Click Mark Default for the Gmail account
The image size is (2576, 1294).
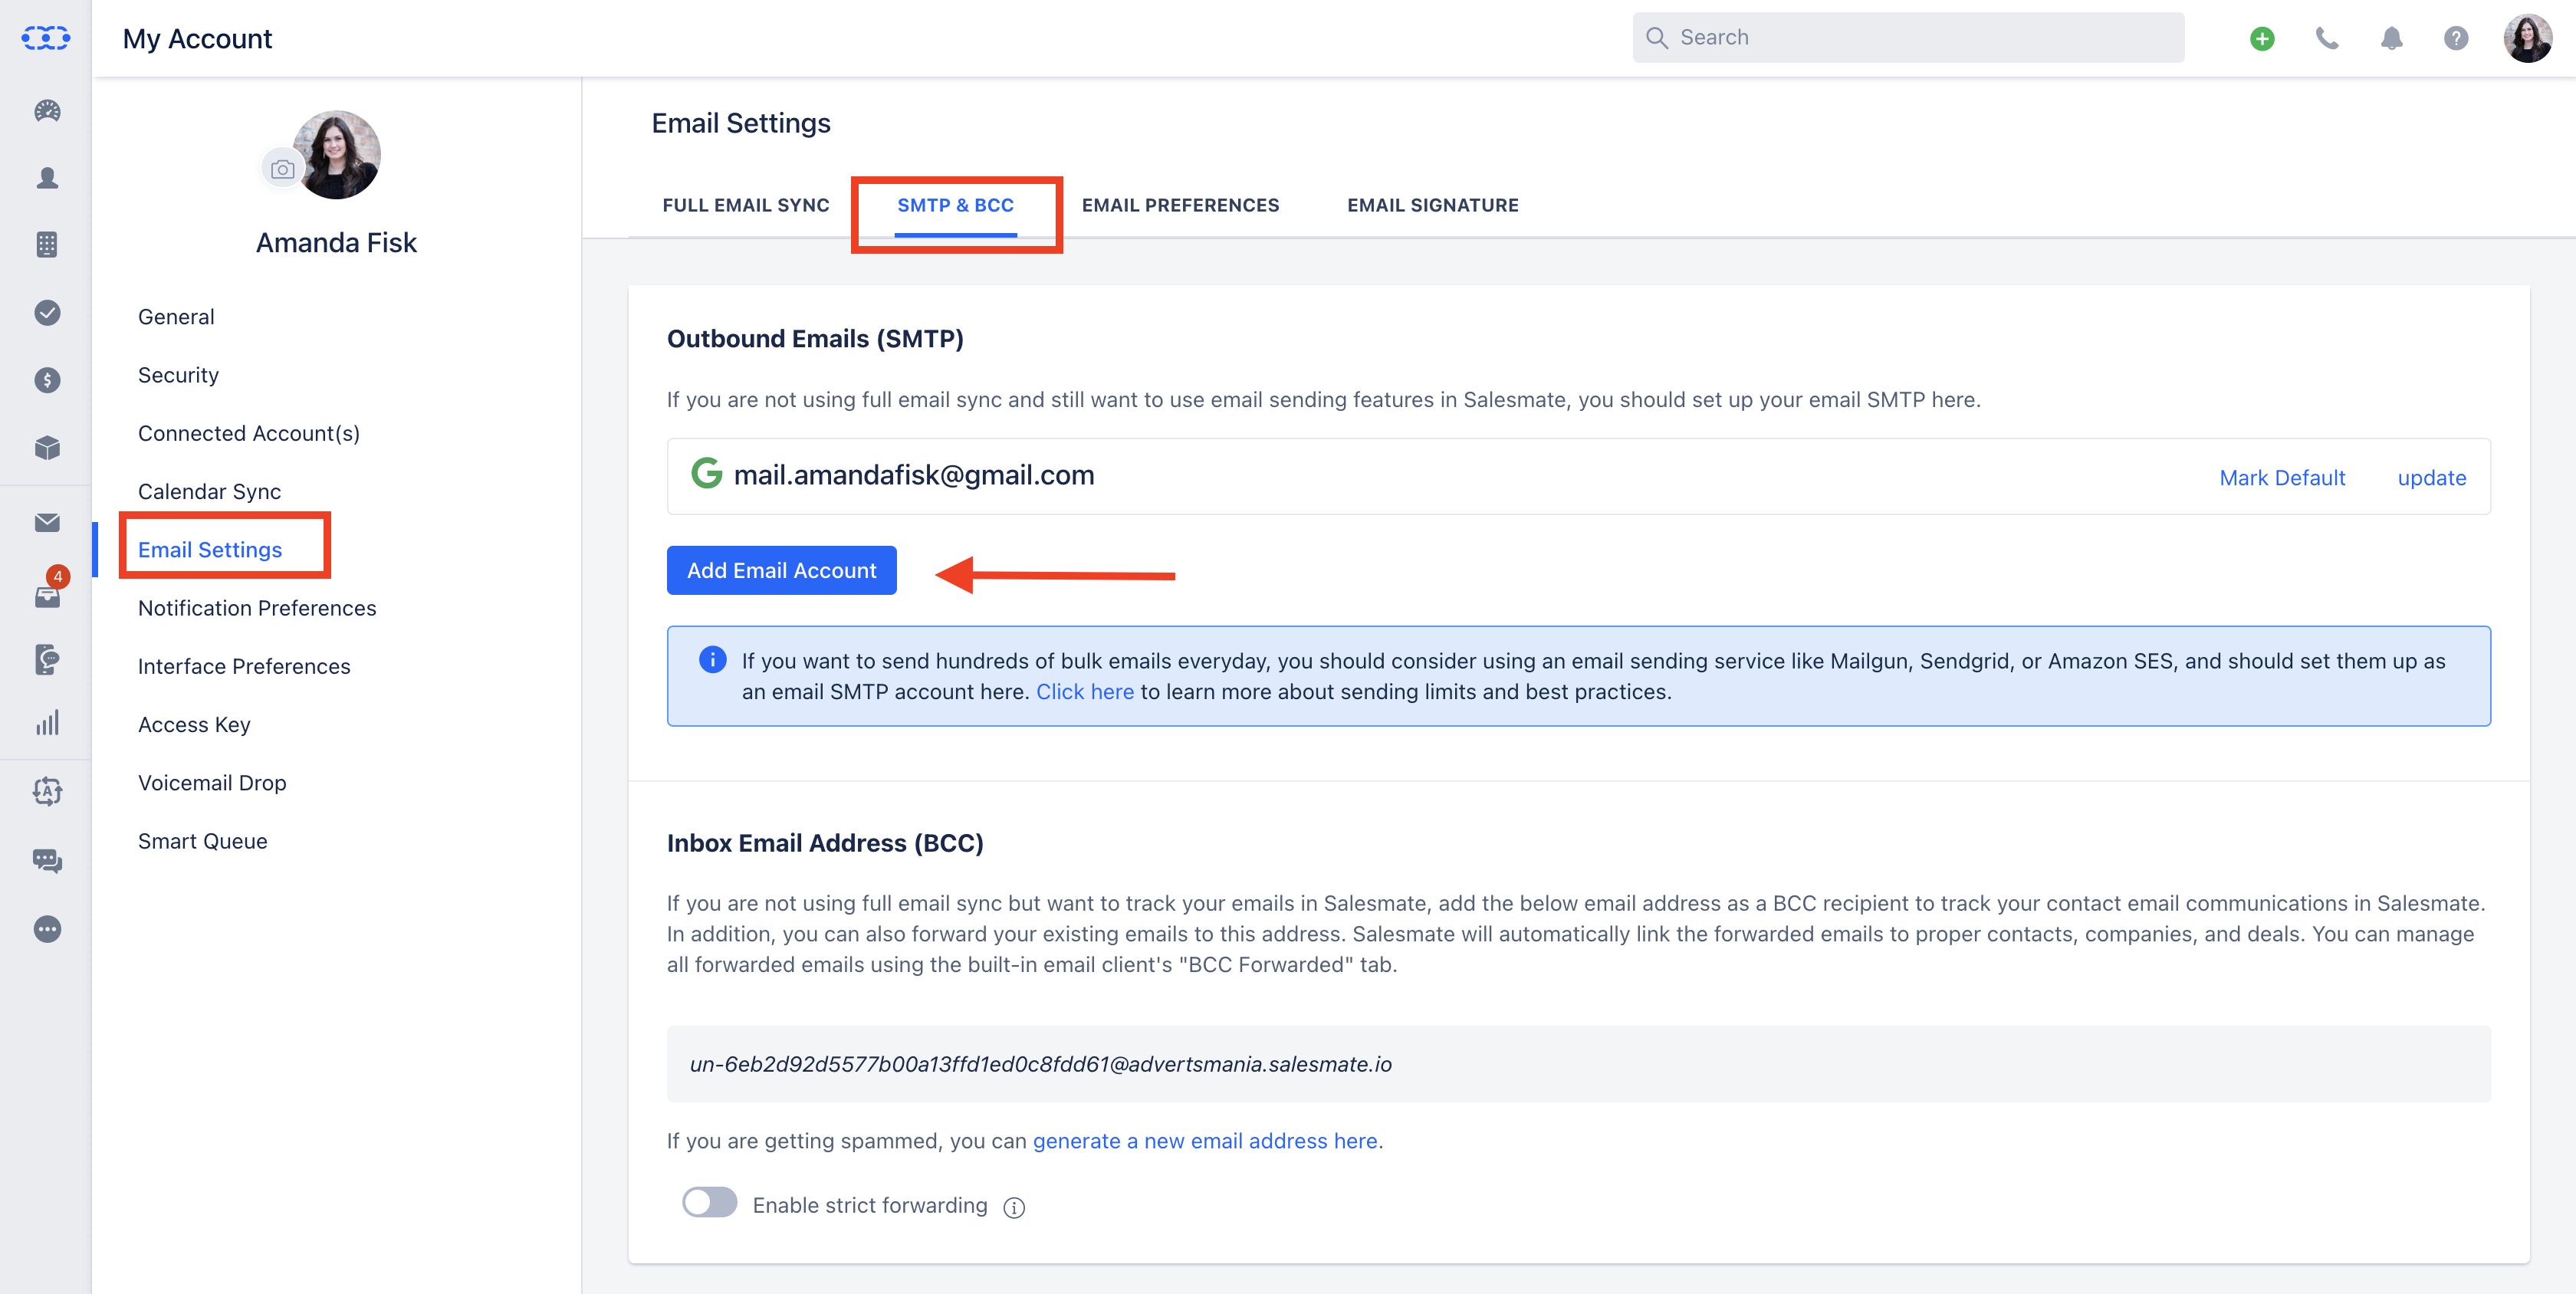(2282, 478)
